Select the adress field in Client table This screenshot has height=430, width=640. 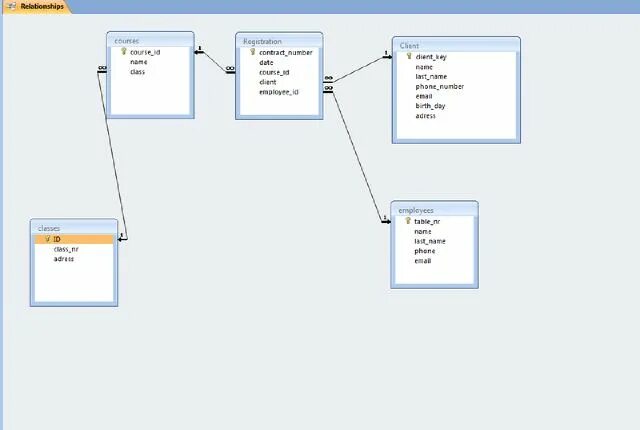tap(425, 116)
